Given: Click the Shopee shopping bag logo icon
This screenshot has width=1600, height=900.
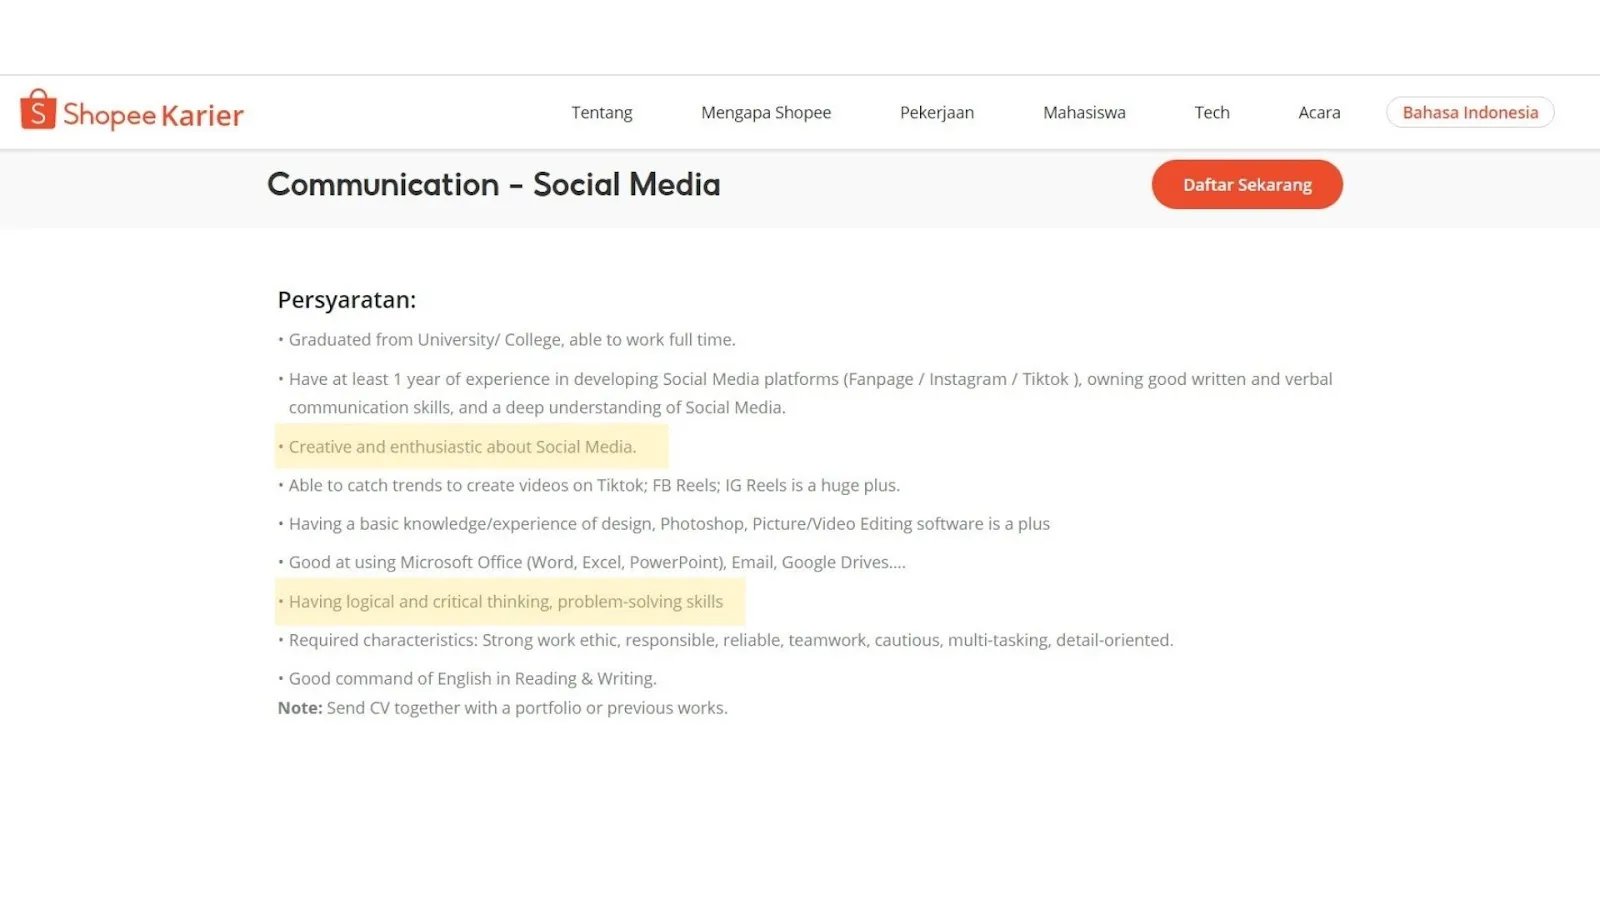Looking at the screenshot, I should pyautogui.click(x=36, y=111).
